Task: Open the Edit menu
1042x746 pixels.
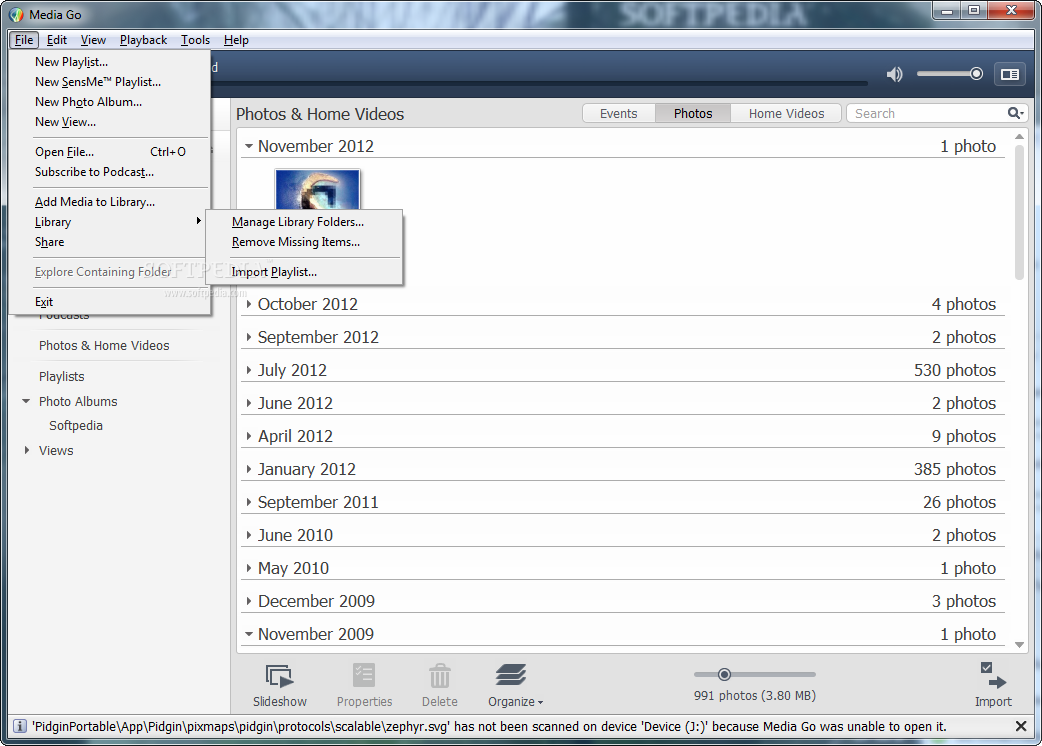Action: (x=56, y=40)
